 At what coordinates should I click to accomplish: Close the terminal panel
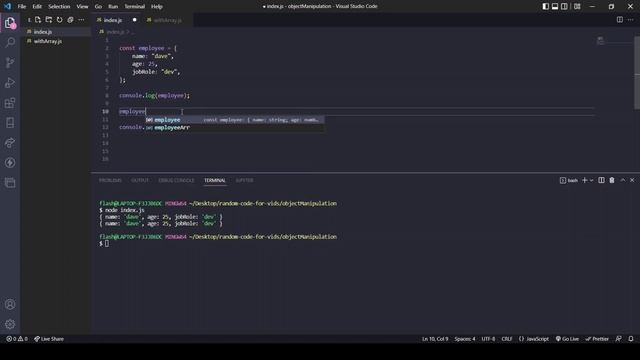tap(632, 180)
